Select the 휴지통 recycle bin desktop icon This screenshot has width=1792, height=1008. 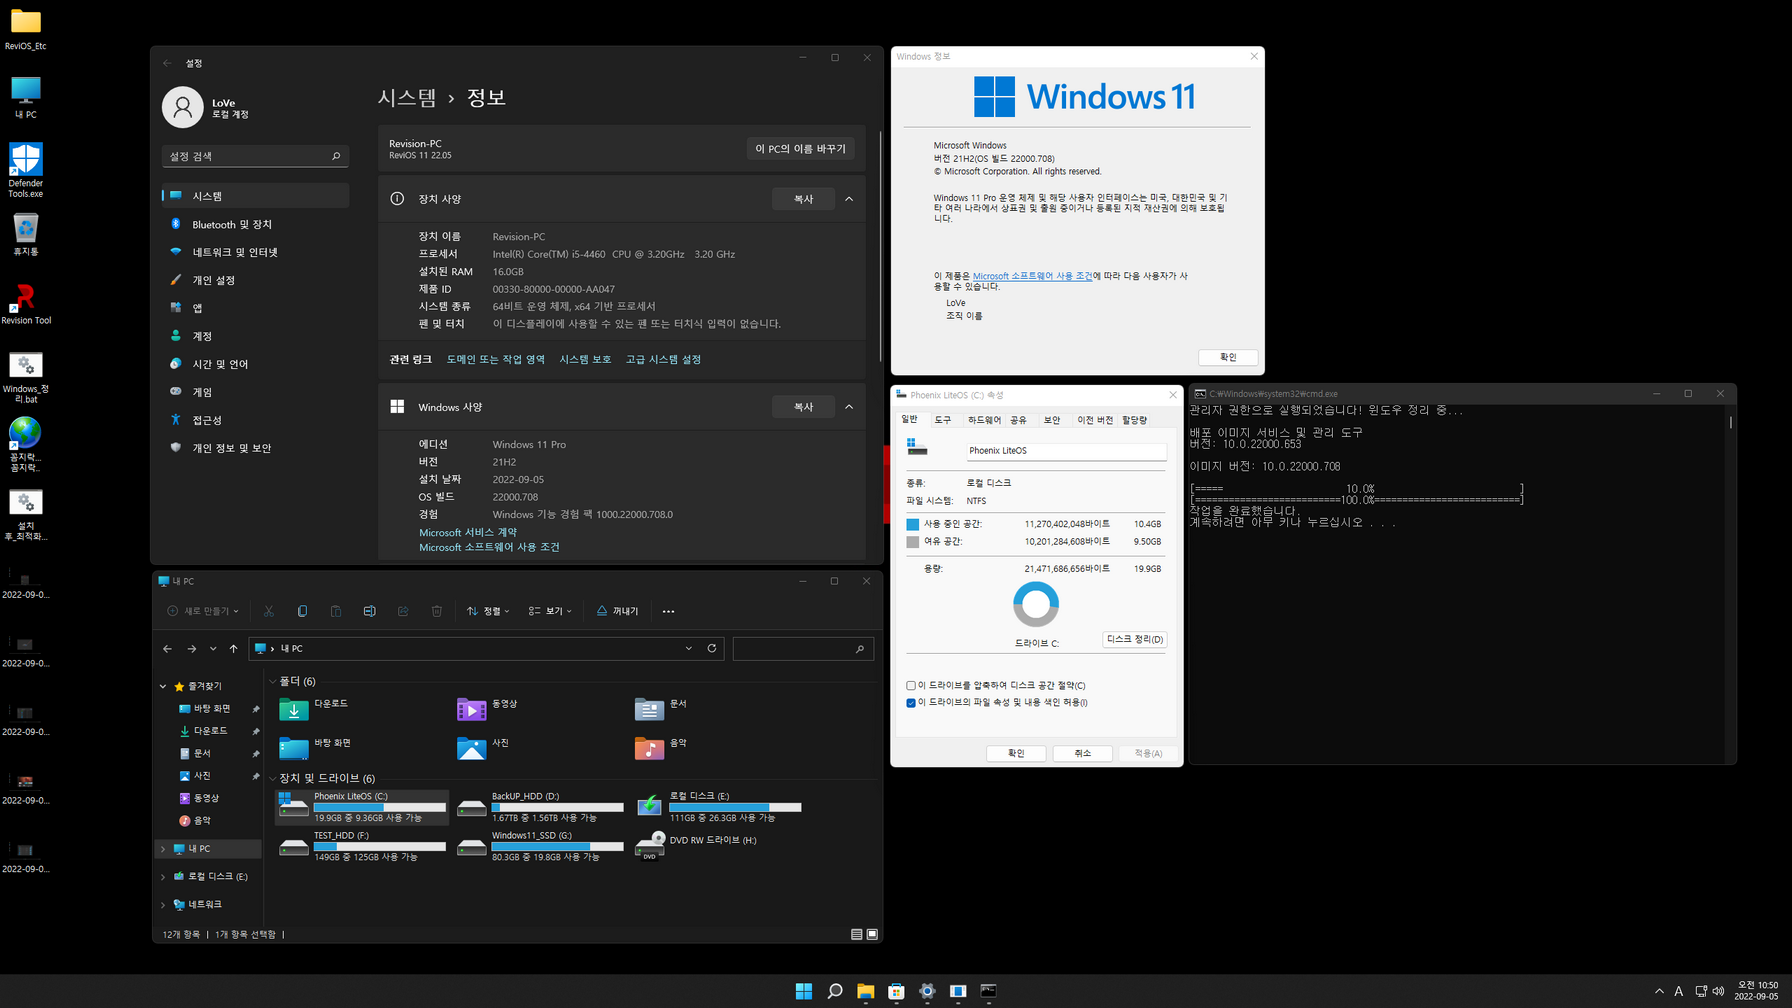[26, 235]
